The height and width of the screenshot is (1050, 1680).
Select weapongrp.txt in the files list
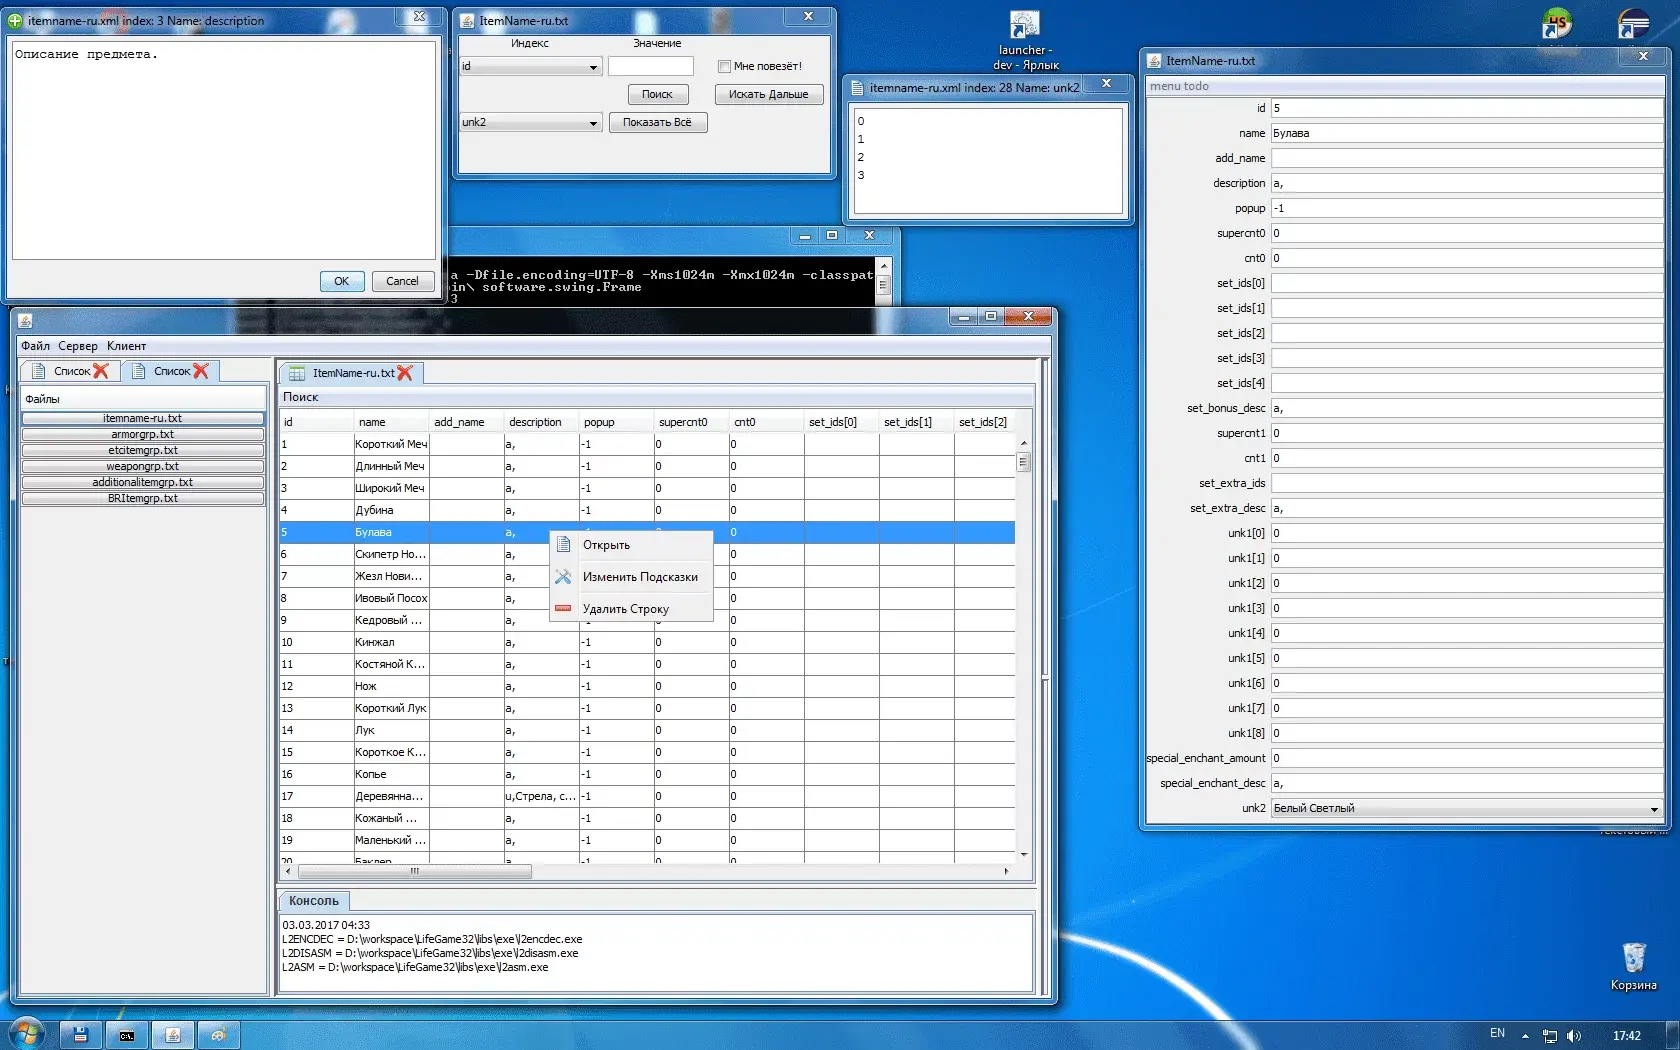click(142, 466)
